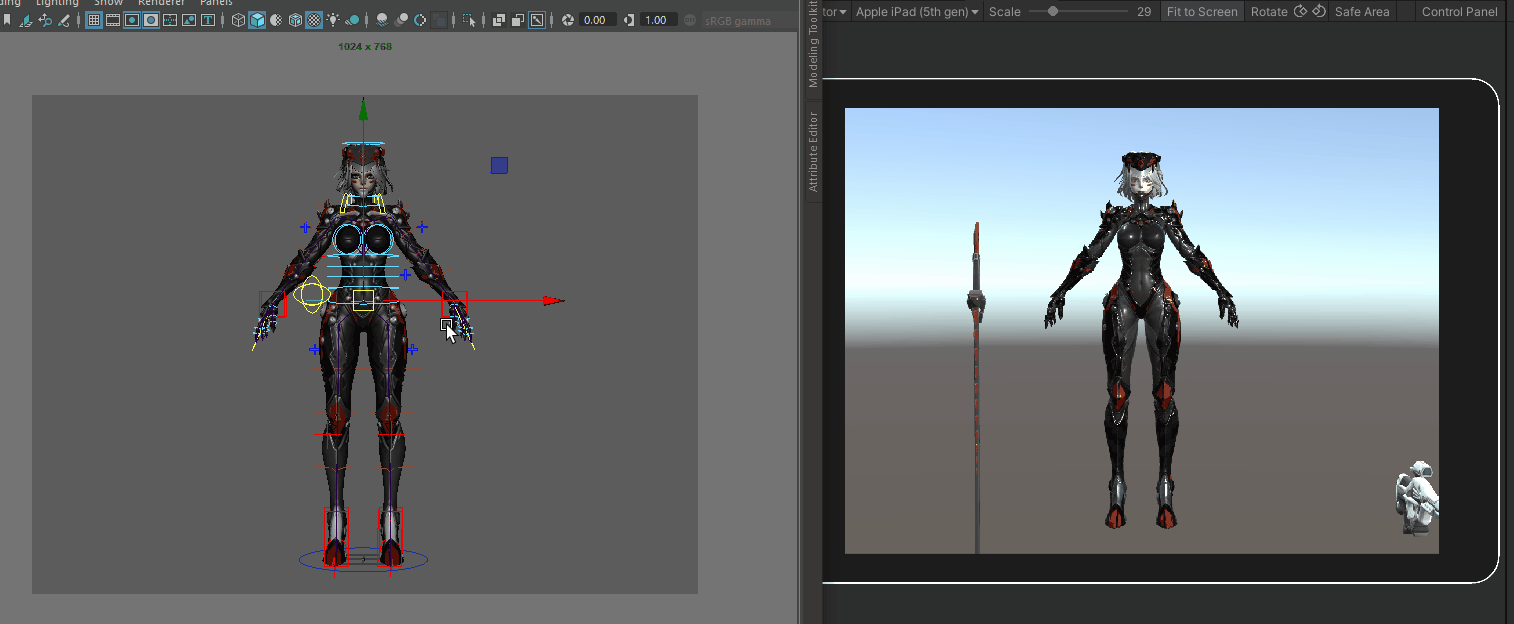Click the grease pencil icon
The width and height of the screenshot is (1514, 624).
(x=65, y=20)
